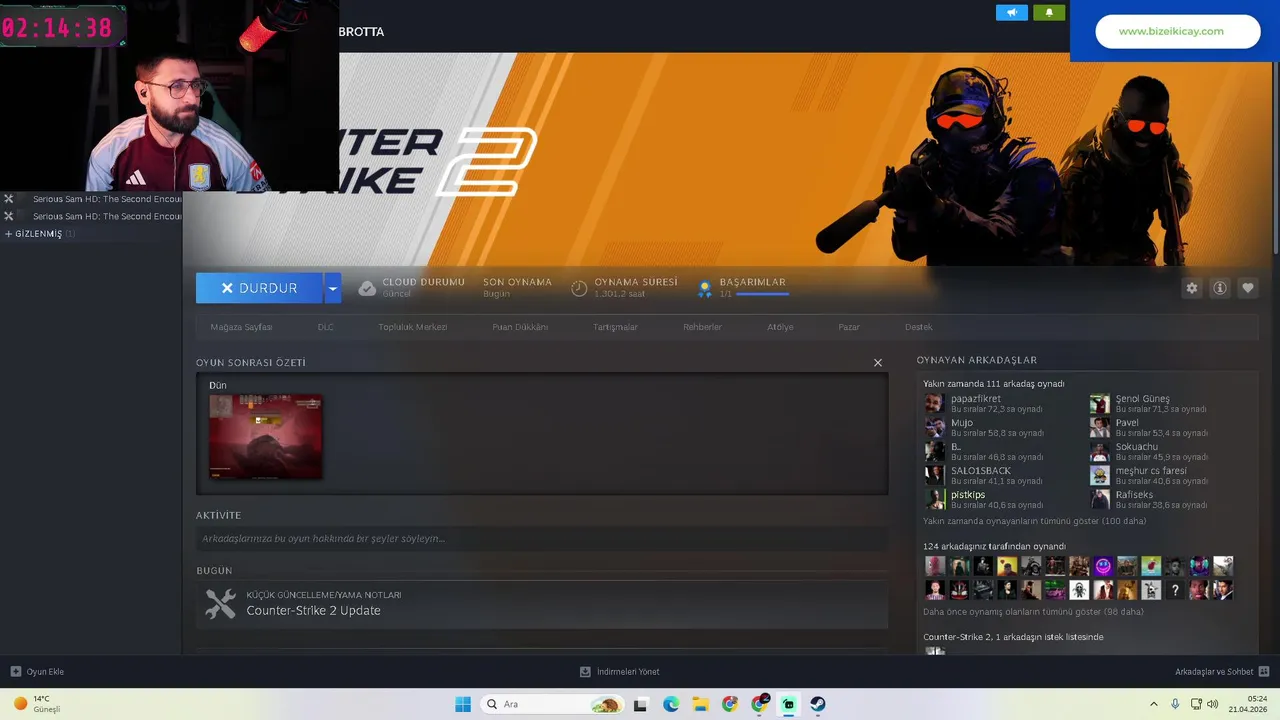The image size is (1280, 720).
Task: Click the wrench update icon beside Counter-Strike 2 Update
Action: tap(220, 604)
